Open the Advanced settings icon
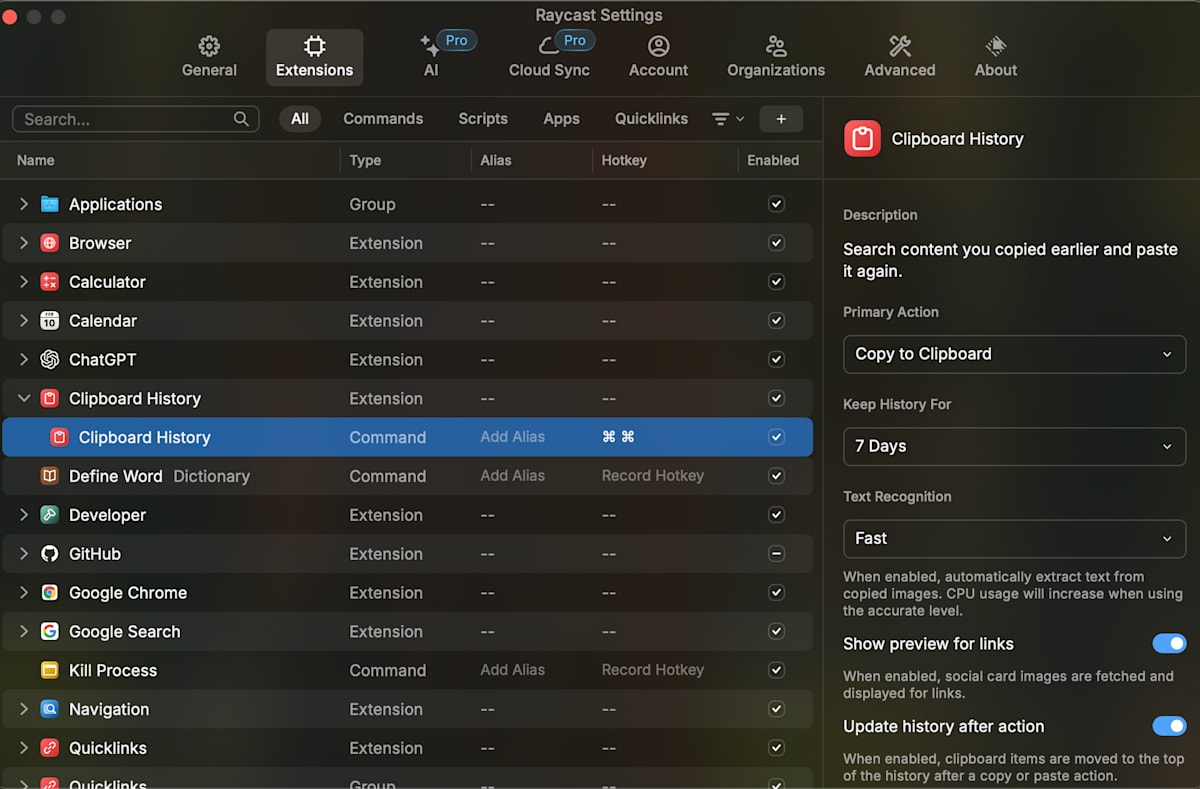This screenshot has width=1200, height=789. coord(898,46)
